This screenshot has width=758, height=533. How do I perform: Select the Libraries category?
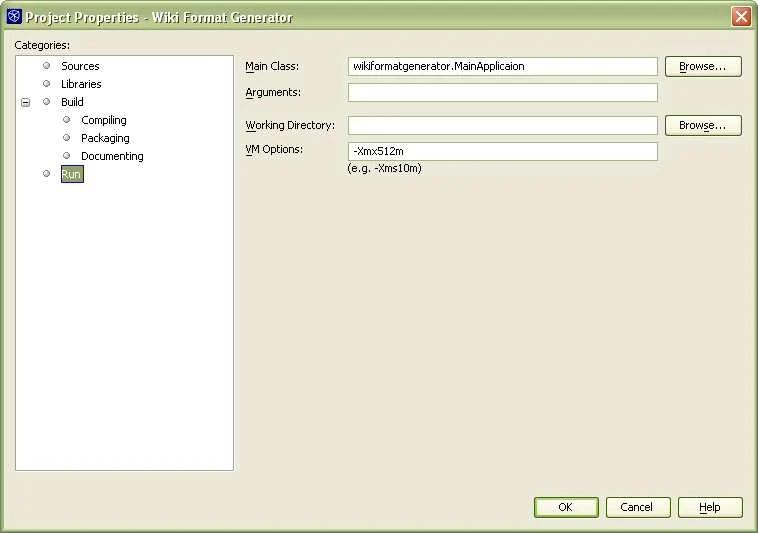pos(81,84)
